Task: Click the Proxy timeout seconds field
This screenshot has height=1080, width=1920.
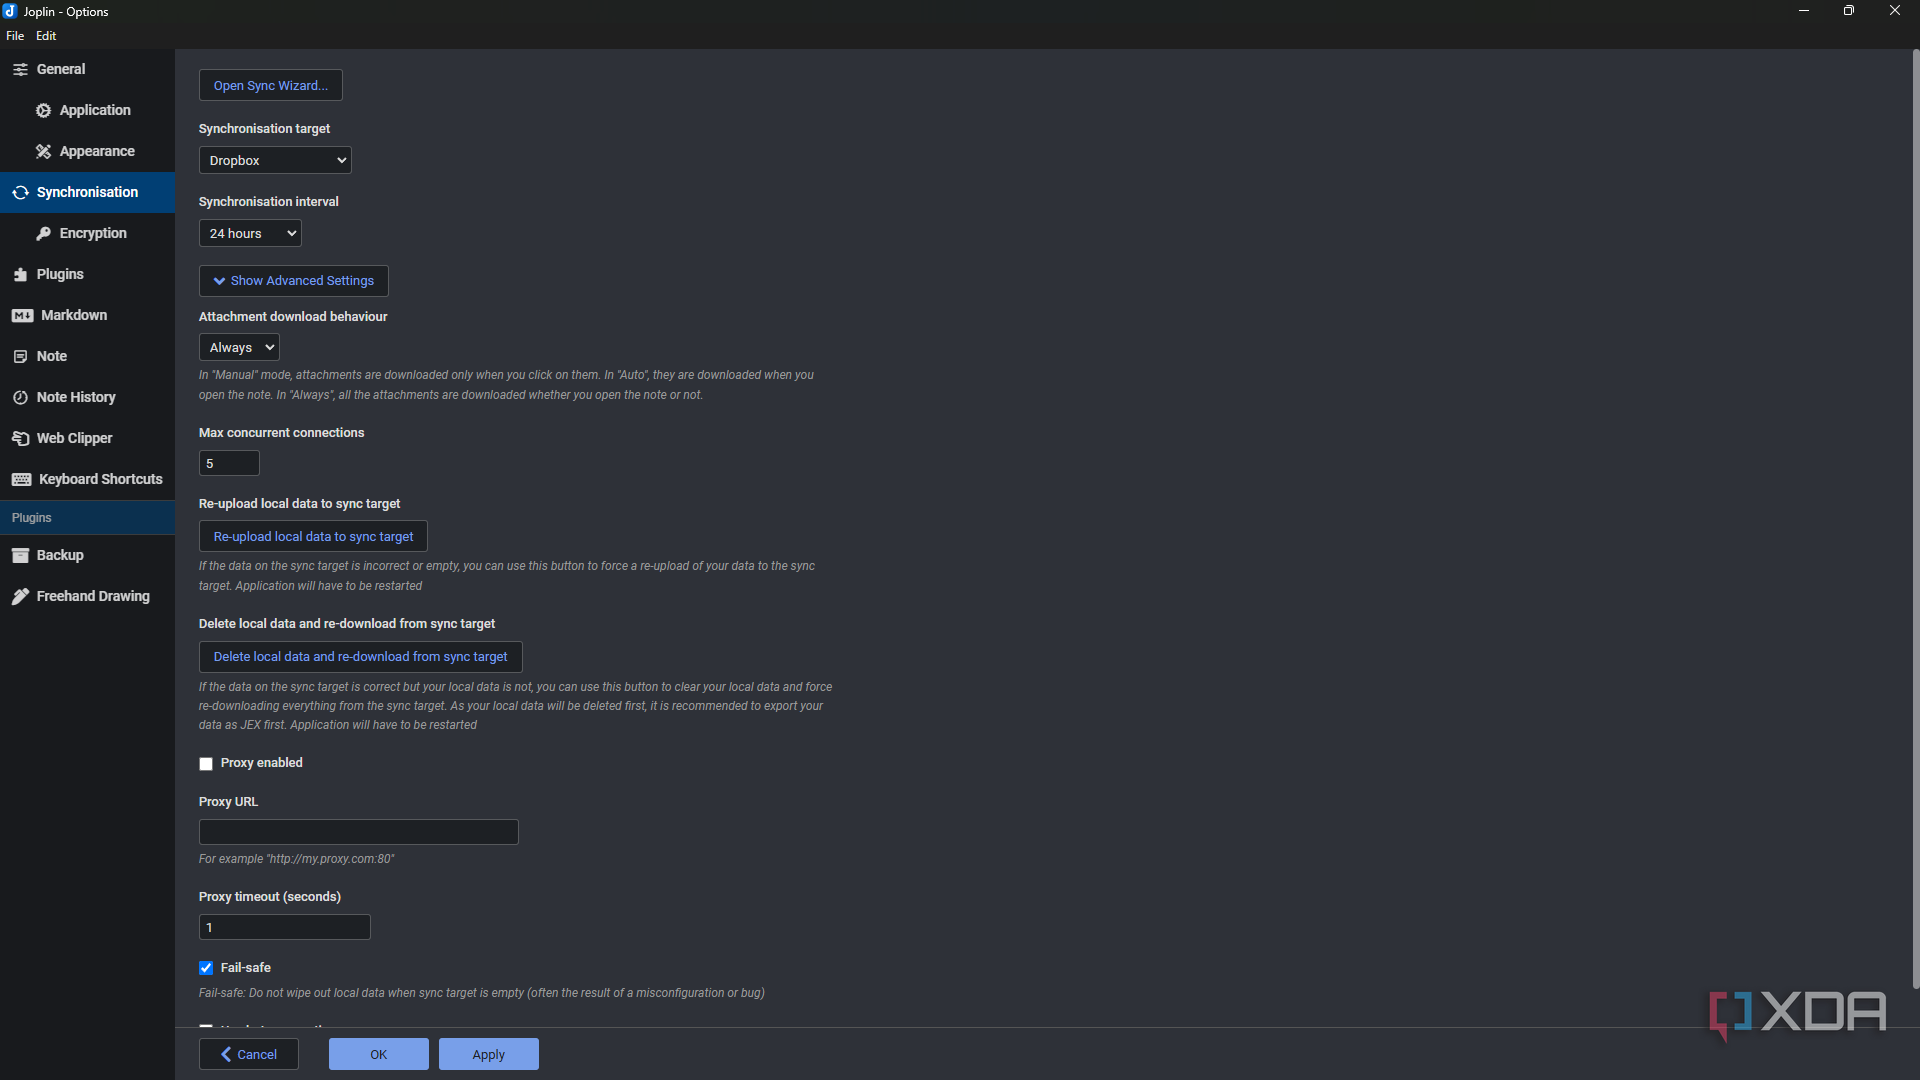Action: point(285,927)
